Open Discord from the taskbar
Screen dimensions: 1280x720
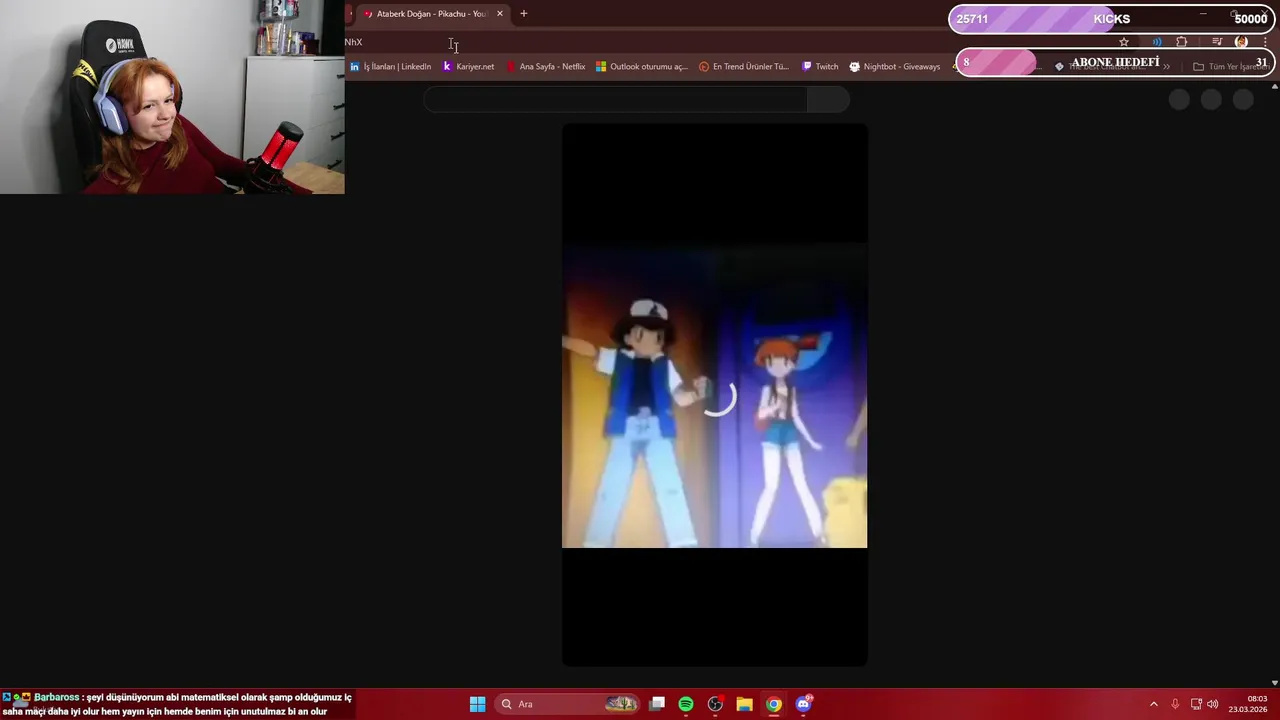tap(803, 704)
